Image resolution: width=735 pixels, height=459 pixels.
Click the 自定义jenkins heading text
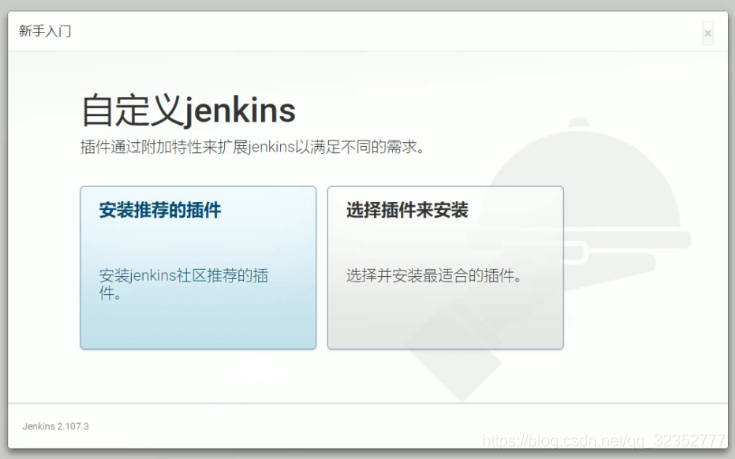coord(188,111)
